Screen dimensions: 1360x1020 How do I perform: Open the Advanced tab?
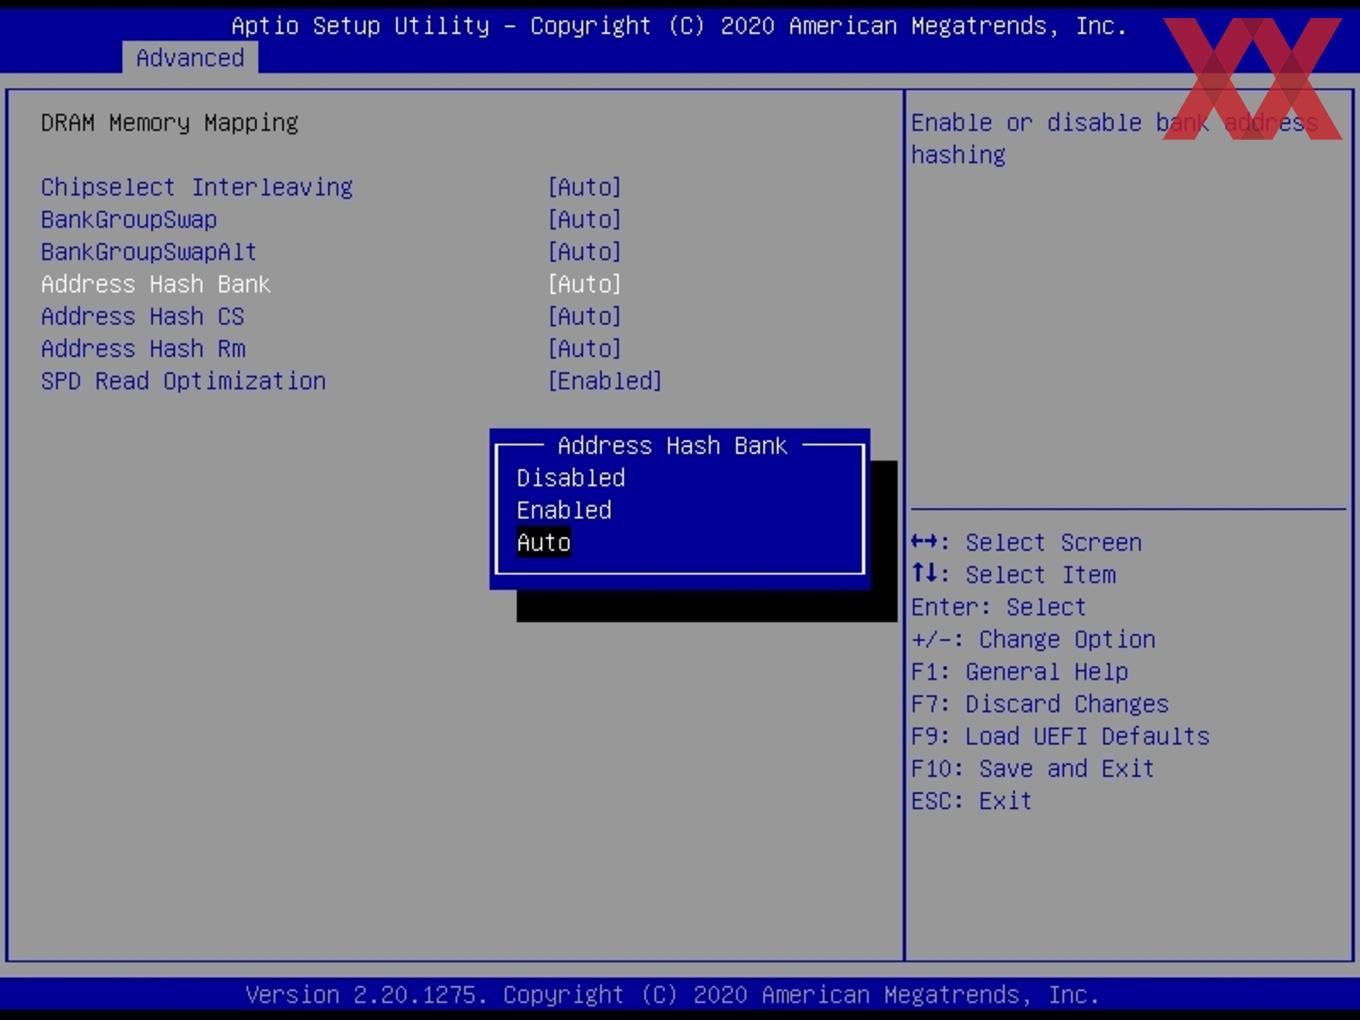(x=190, y=58)
